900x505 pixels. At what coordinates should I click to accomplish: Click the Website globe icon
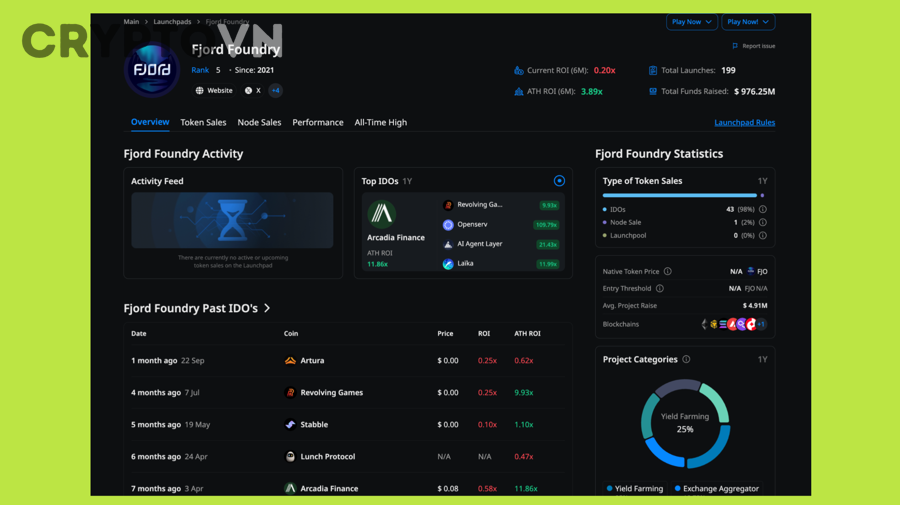(199, 91)
